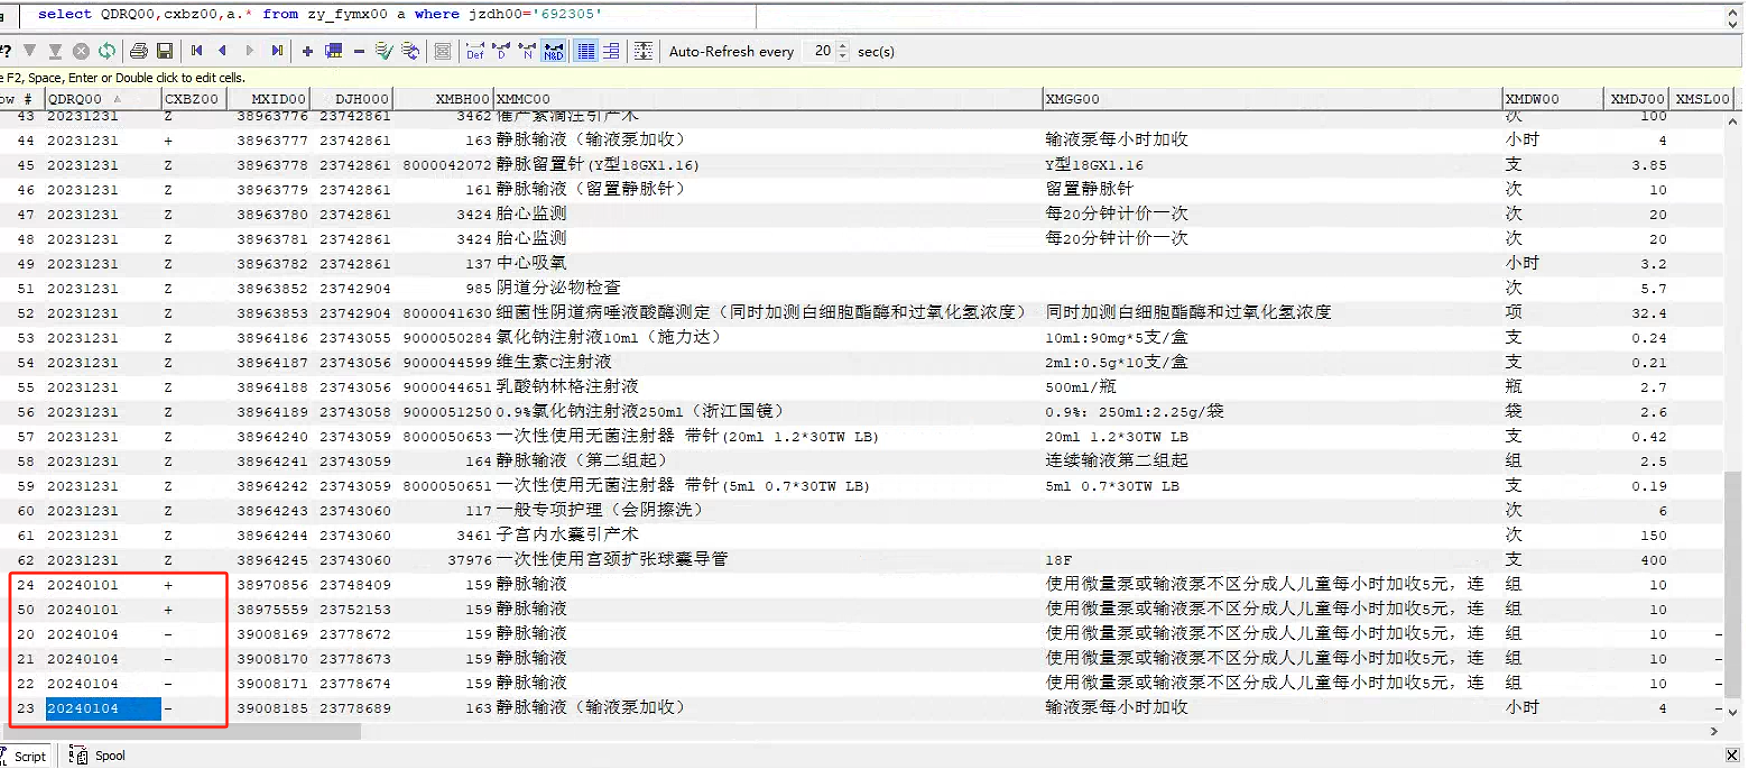Sort by the QDRQ00 column header
This screenshot has height=768, width=1746.
tap(102, 99)
